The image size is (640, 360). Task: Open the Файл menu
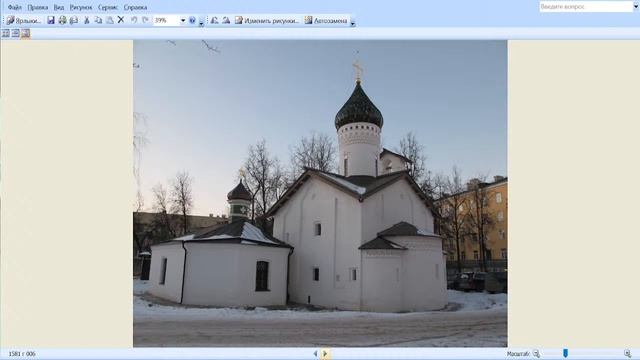coord(15,7)
